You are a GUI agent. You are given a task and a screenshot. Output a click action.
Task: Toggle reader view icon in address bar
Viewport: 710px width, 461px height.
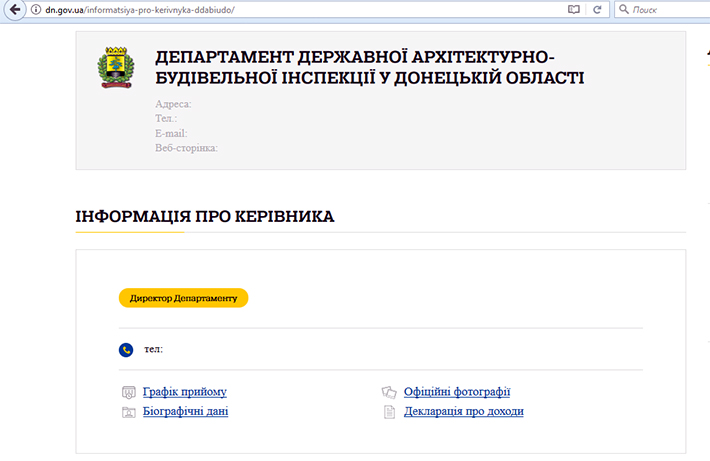(x=574, y=10)
